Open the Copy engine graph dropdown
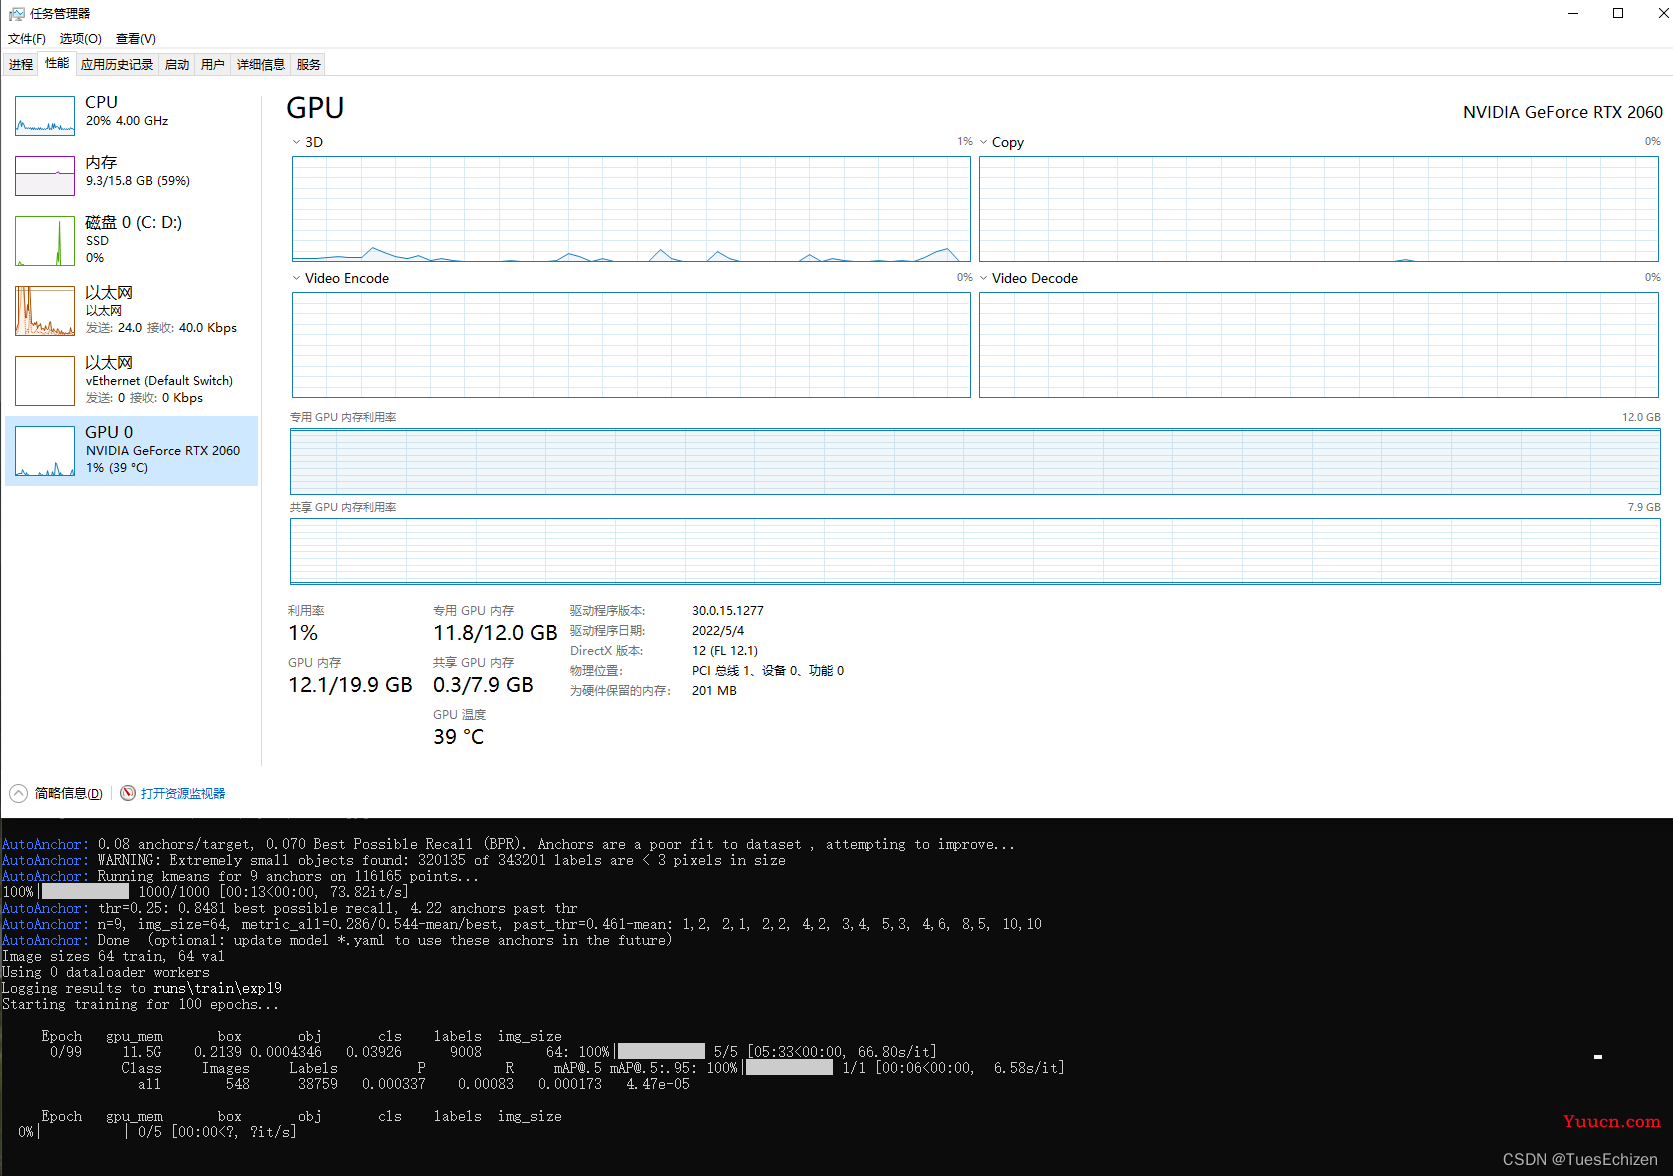 coord(984,142)
